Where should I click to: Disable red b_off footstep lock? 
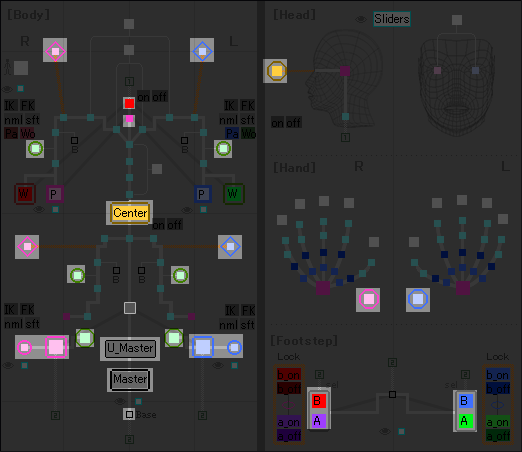tap(289, 388)
